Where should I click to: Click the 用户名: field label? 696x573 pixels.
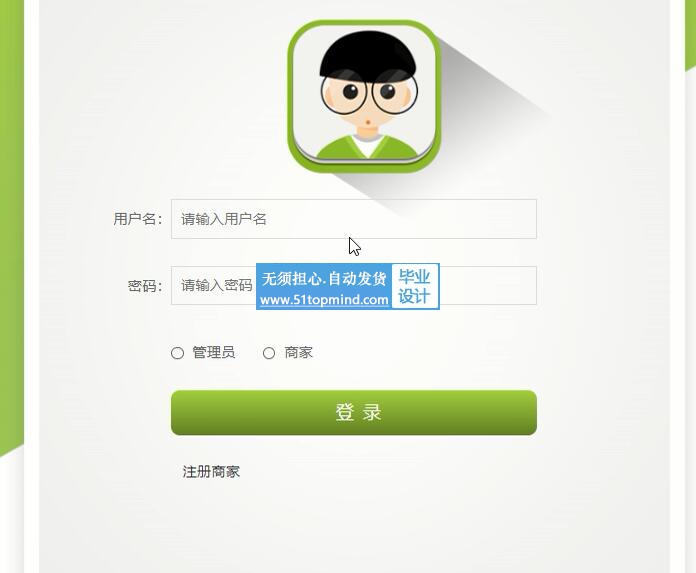click(x=138, y=219)
